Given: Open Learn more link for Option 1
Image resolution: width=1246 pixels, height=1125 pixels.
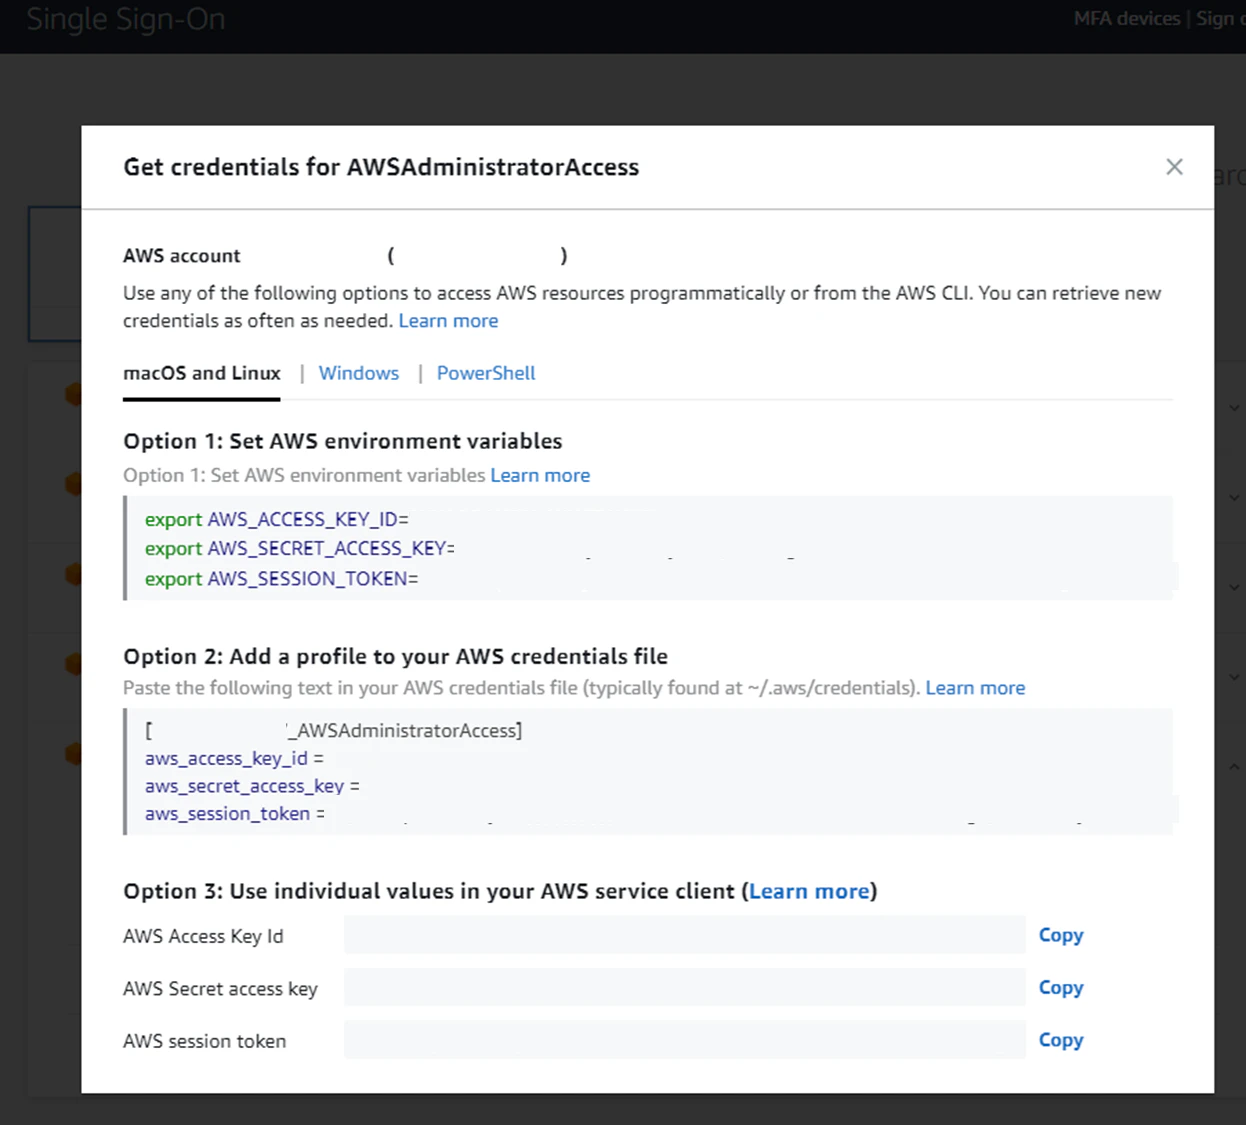Looking at the screenshot, I should (x=540, y=475).
